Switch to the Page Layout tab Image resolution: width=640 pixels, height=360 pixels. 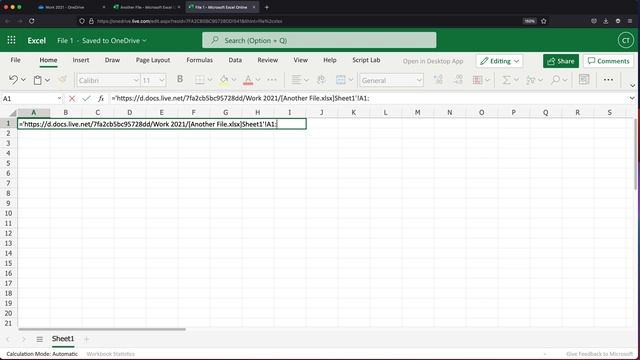(x=153, y=60)
